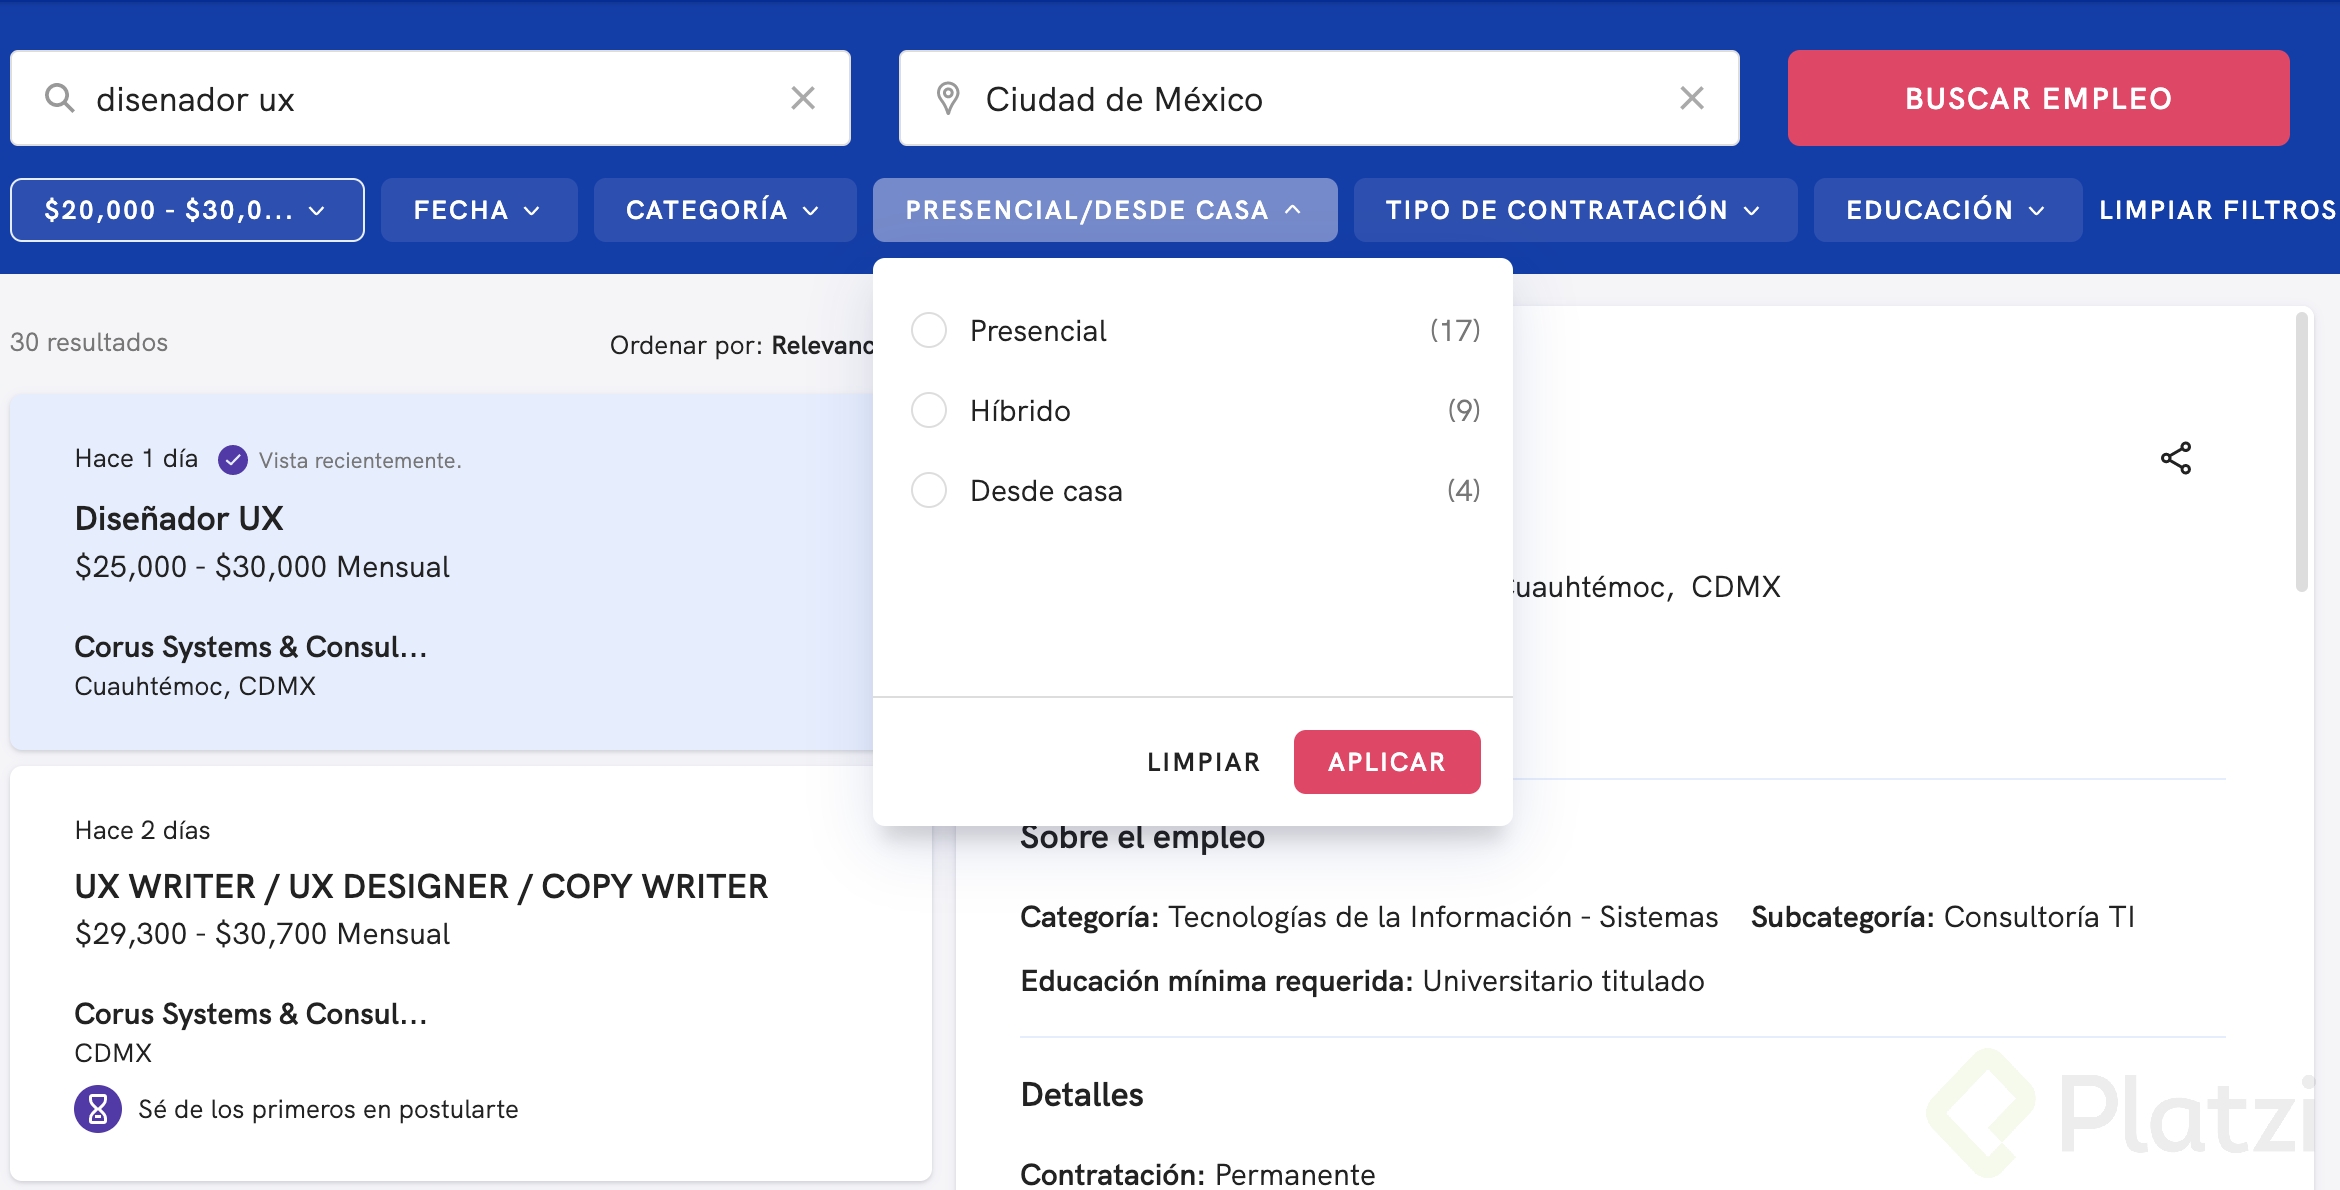Open the salary range $20,000 - $30,0... dropdown
Viewport: 2340px width, 1190px height.
tap(187, 210)
